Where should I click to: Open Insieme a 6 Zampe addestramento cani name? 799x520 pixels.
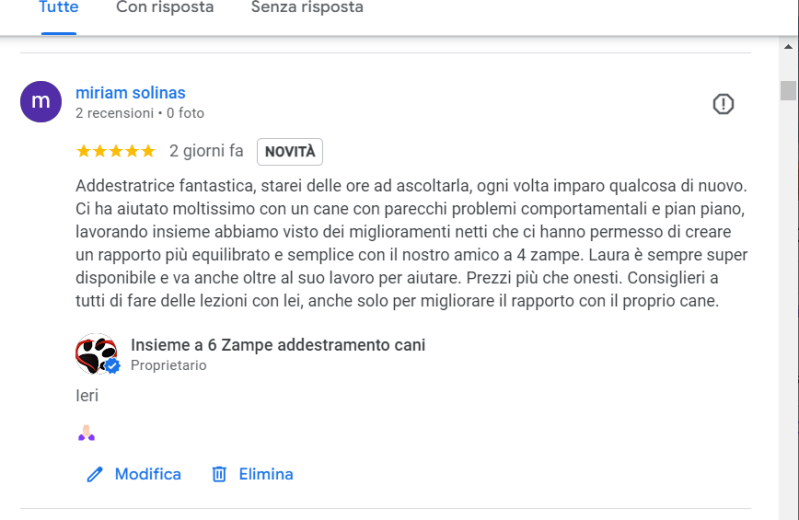[278, 345]
